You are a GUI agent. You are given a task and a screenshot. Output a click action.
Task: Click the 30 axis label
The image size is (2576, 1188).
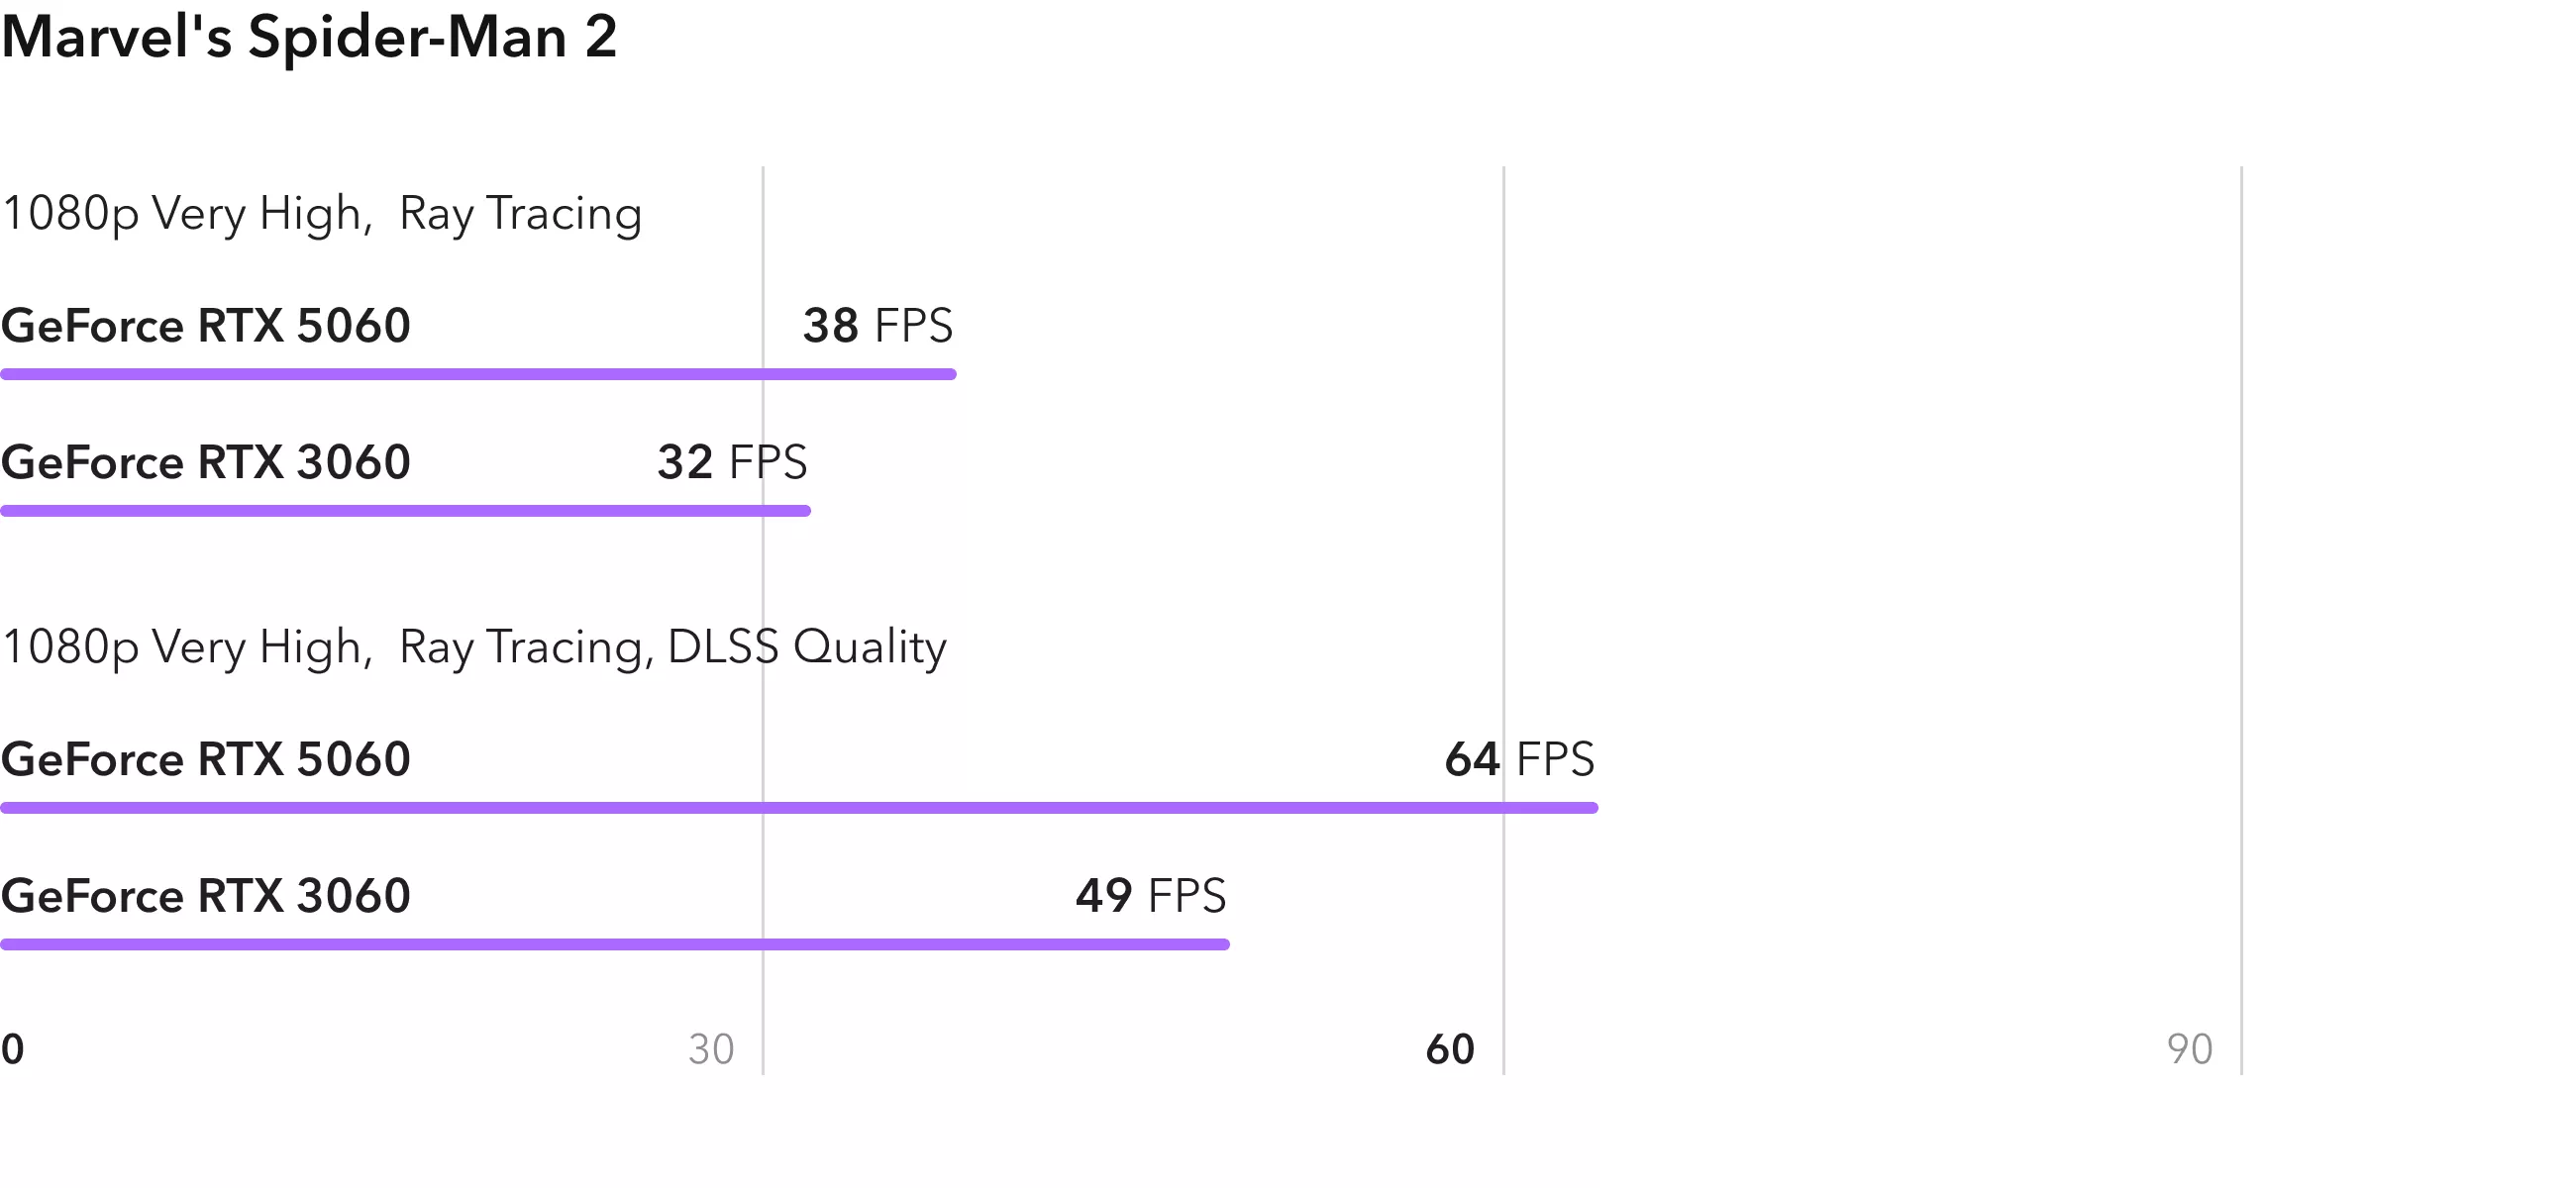click(711, 1050)
